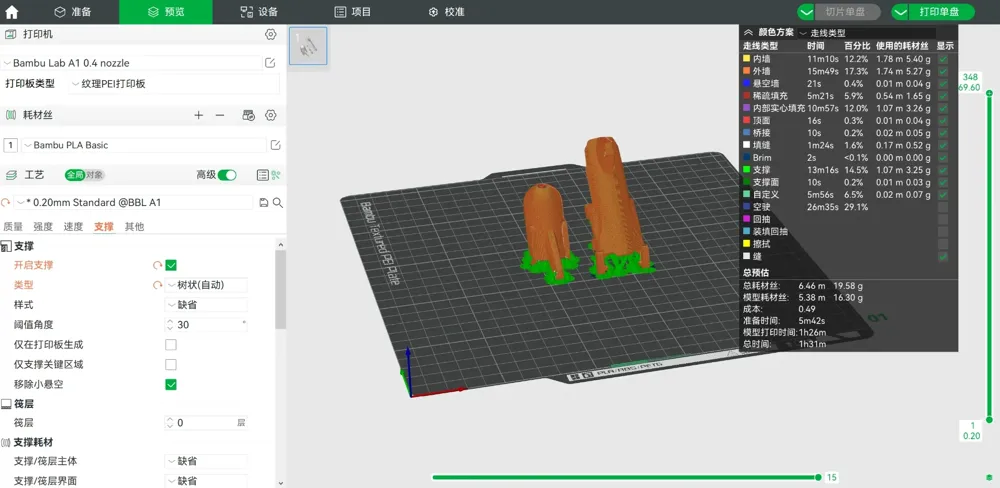Open printer settings gear icon

tap(270, 34)
